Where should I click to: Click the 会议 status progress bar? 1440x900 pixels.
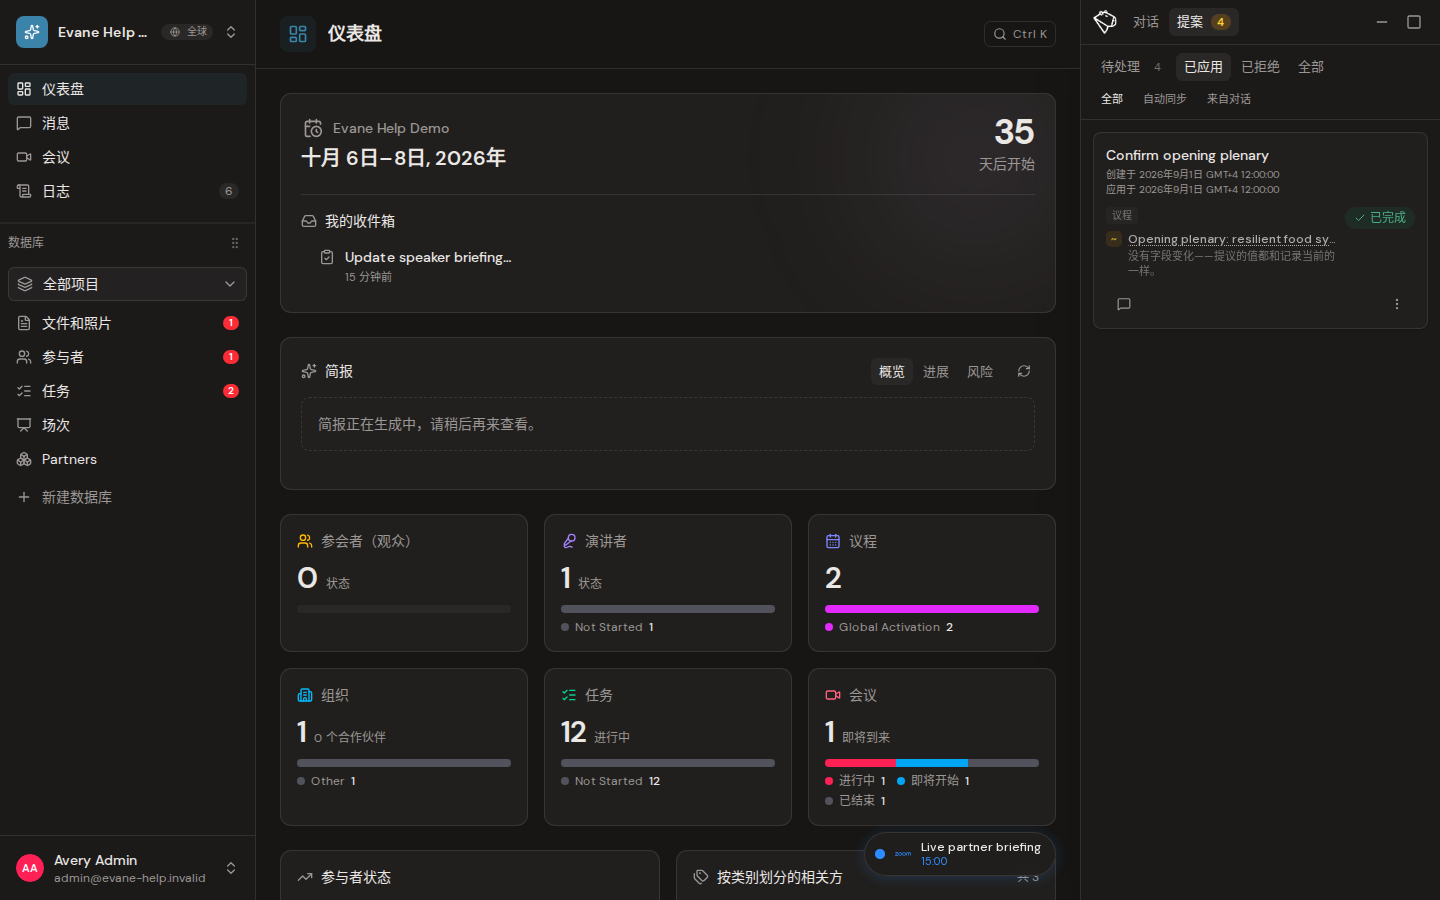(x=932, y=763)
